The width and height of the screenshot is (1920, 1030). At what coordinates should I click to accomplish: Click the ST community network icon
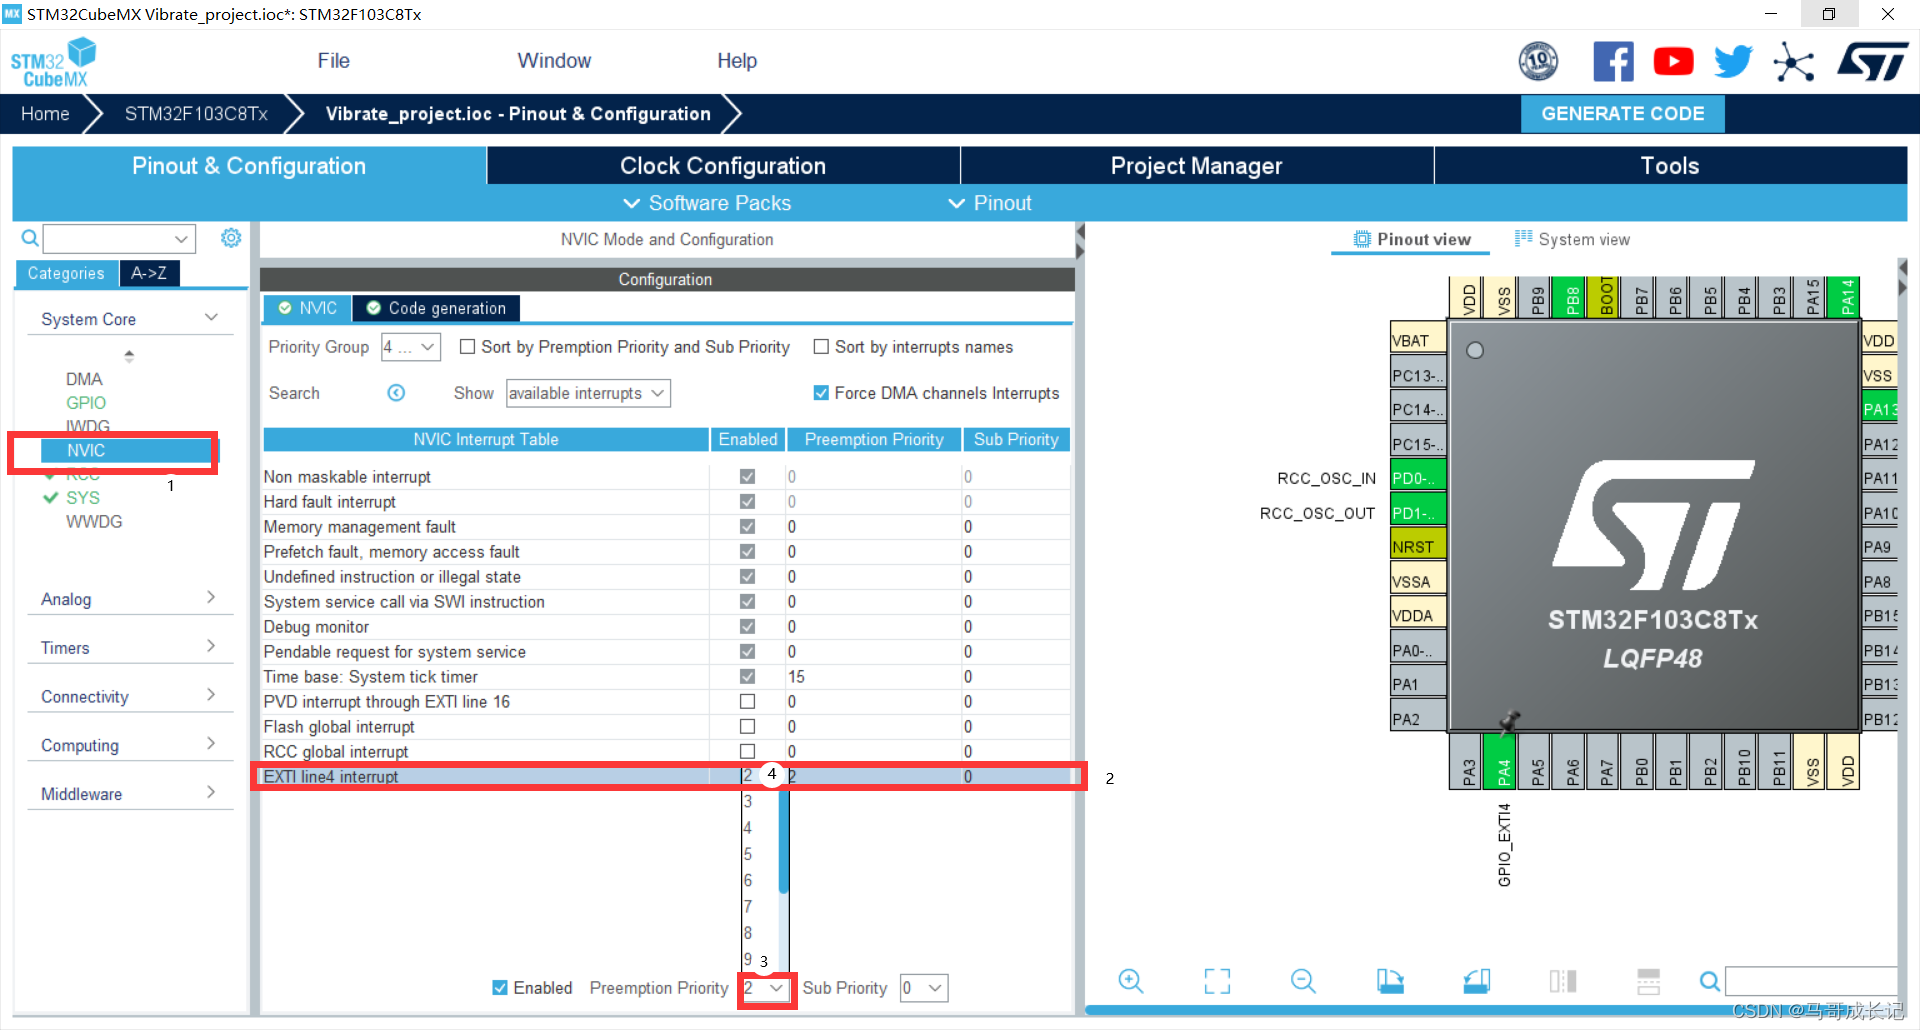click(1793, 63)
